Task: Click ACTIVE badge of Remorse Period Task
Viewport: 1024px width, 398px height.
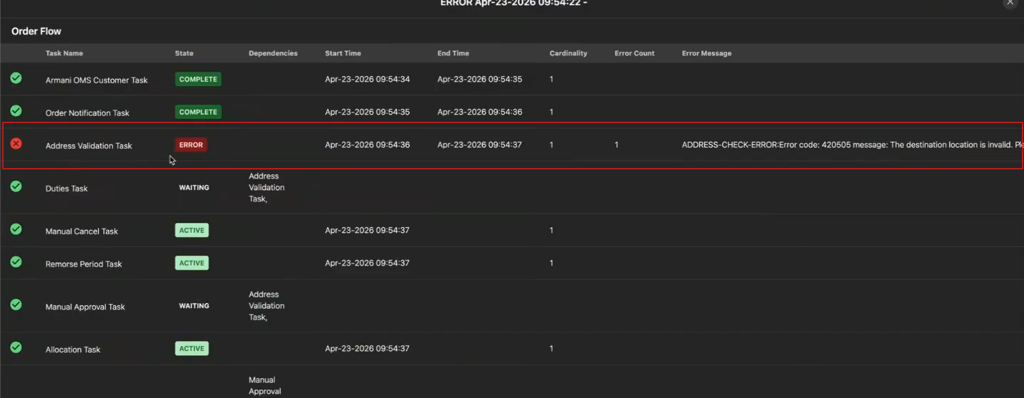Action: click(191, 263)
